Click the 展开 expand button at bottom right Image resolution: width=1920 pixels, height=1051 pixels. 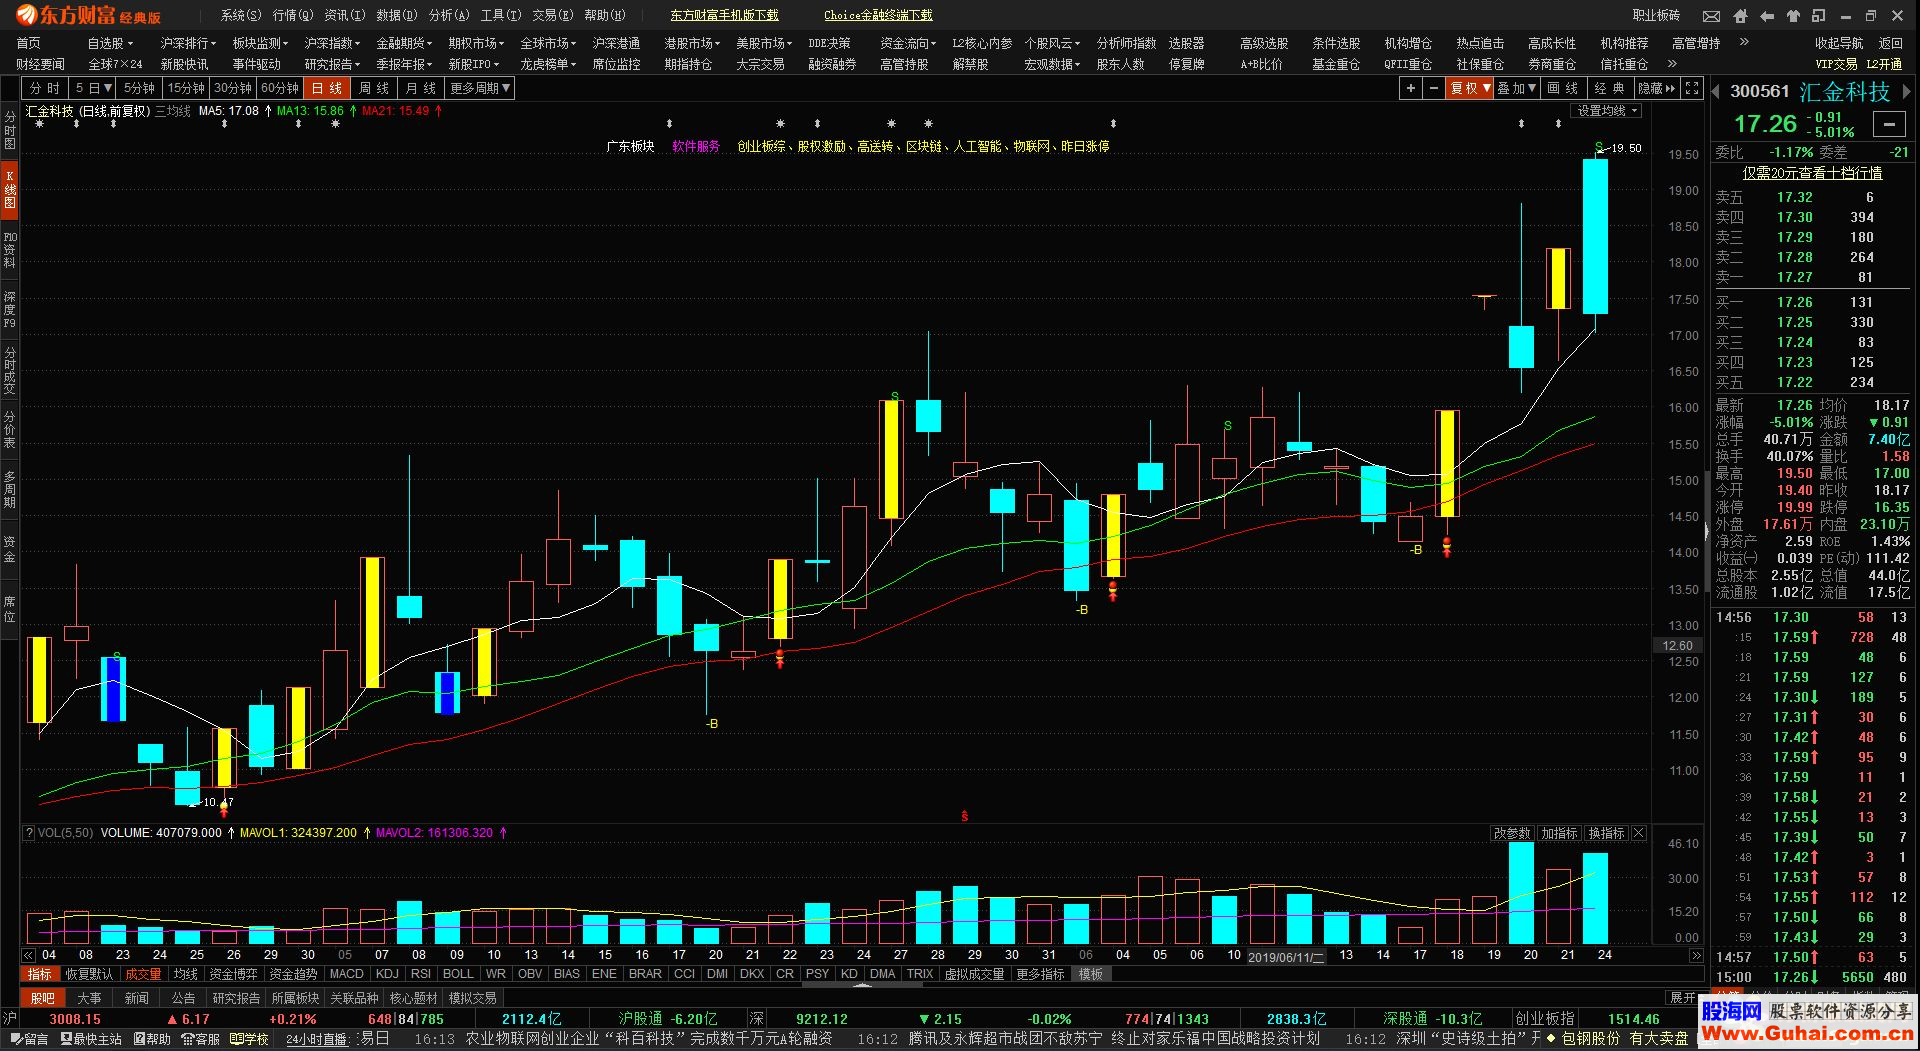(x=1682, y=998)
